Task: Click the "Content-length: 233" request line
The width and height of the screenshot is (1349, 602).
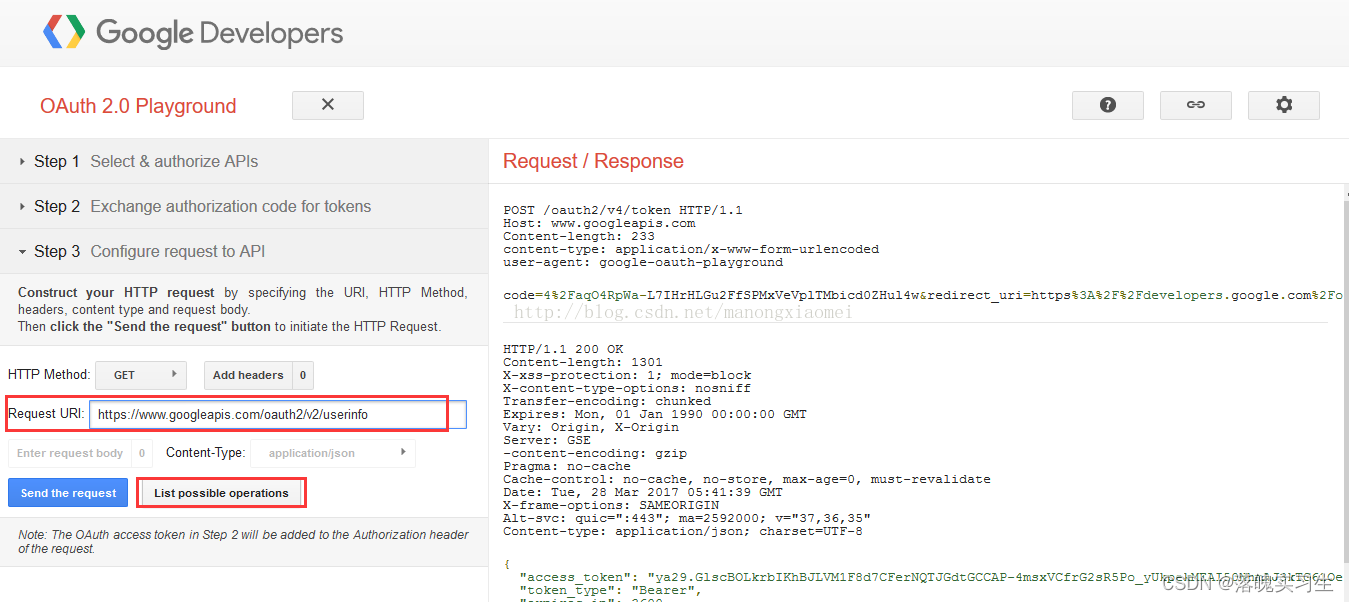Action: pyautogui.click(x=579, y=237)
